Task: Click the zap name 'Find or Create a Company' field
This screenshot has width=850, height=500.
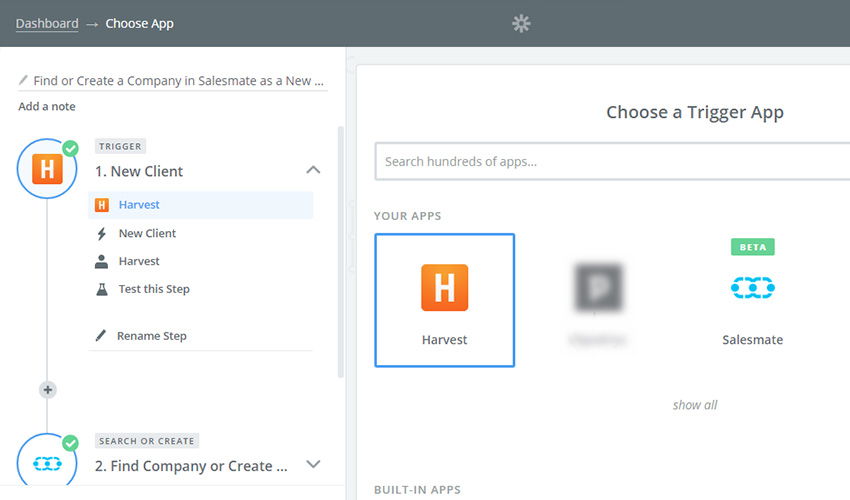Action: pos(178,81)
